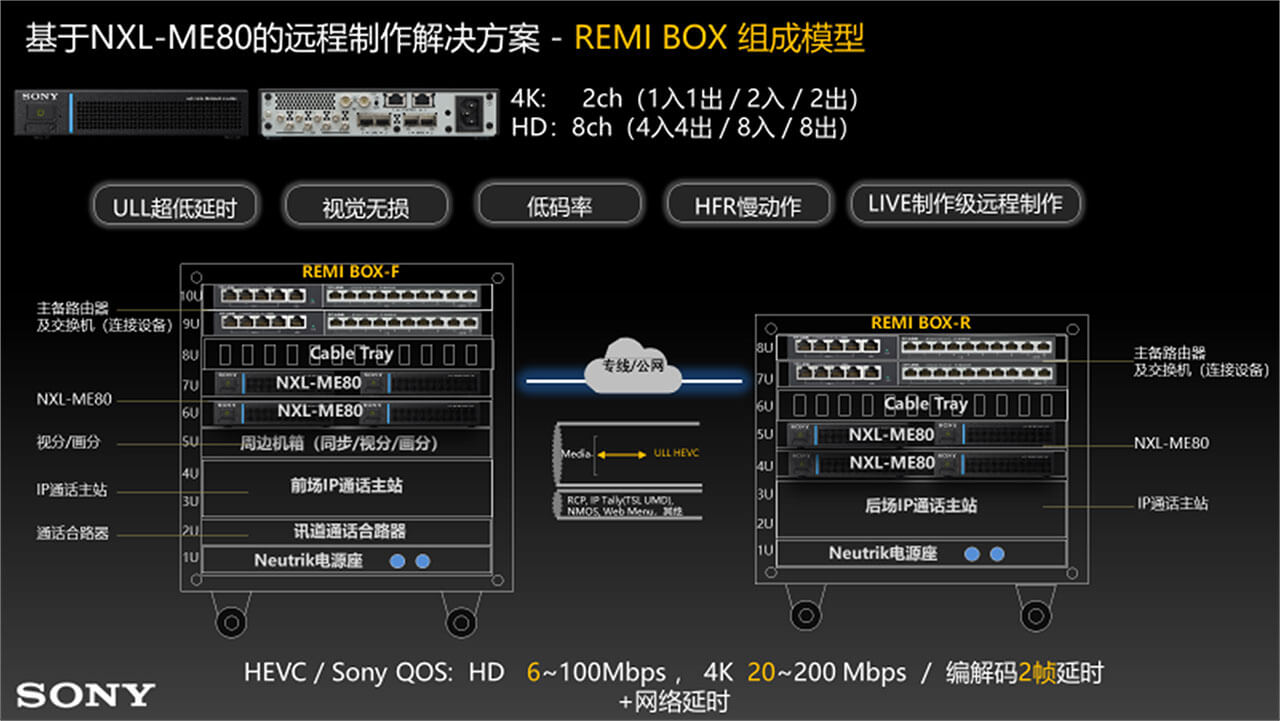Viewport: 1280px width, 721px height.
Task: Click Neutrik电源座 in REMI BOX-R
Action: pyautogui.click(x=922, y=553)
